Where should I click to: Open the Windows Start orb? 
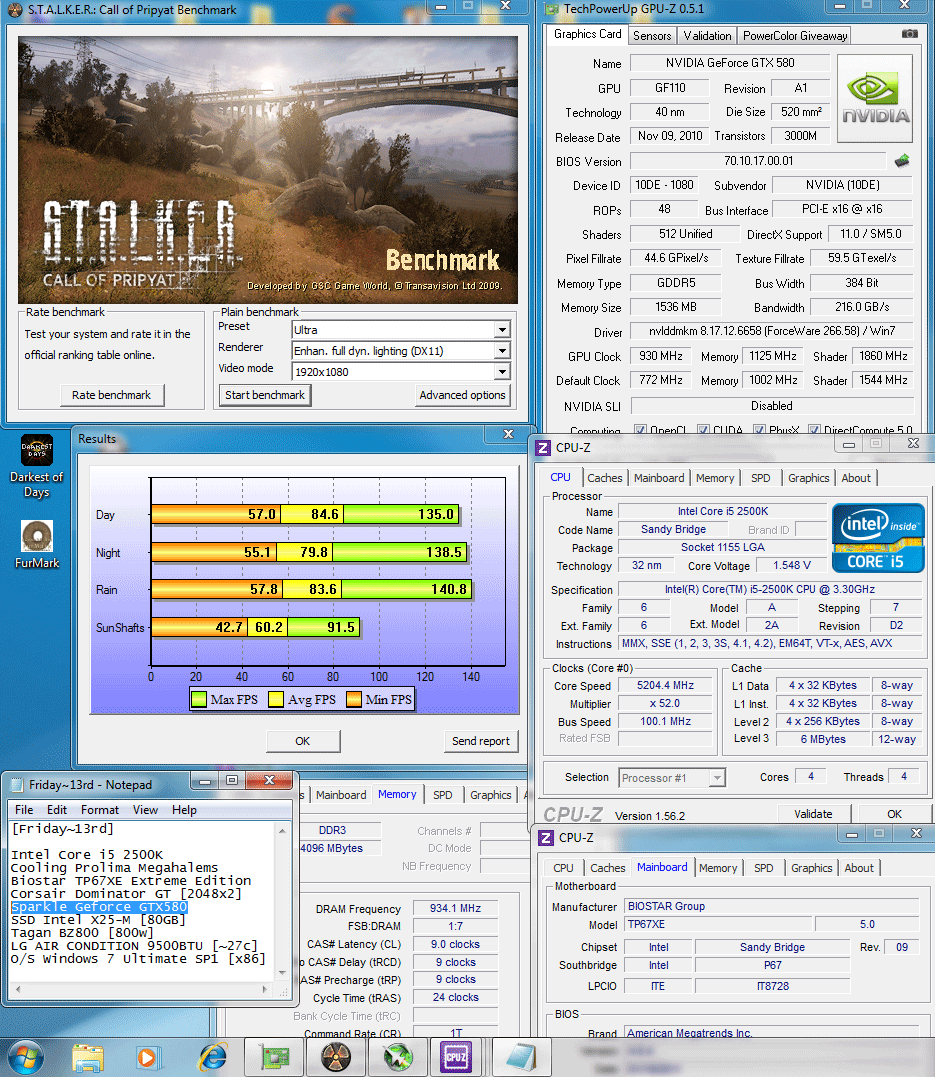coord(25,1058)
